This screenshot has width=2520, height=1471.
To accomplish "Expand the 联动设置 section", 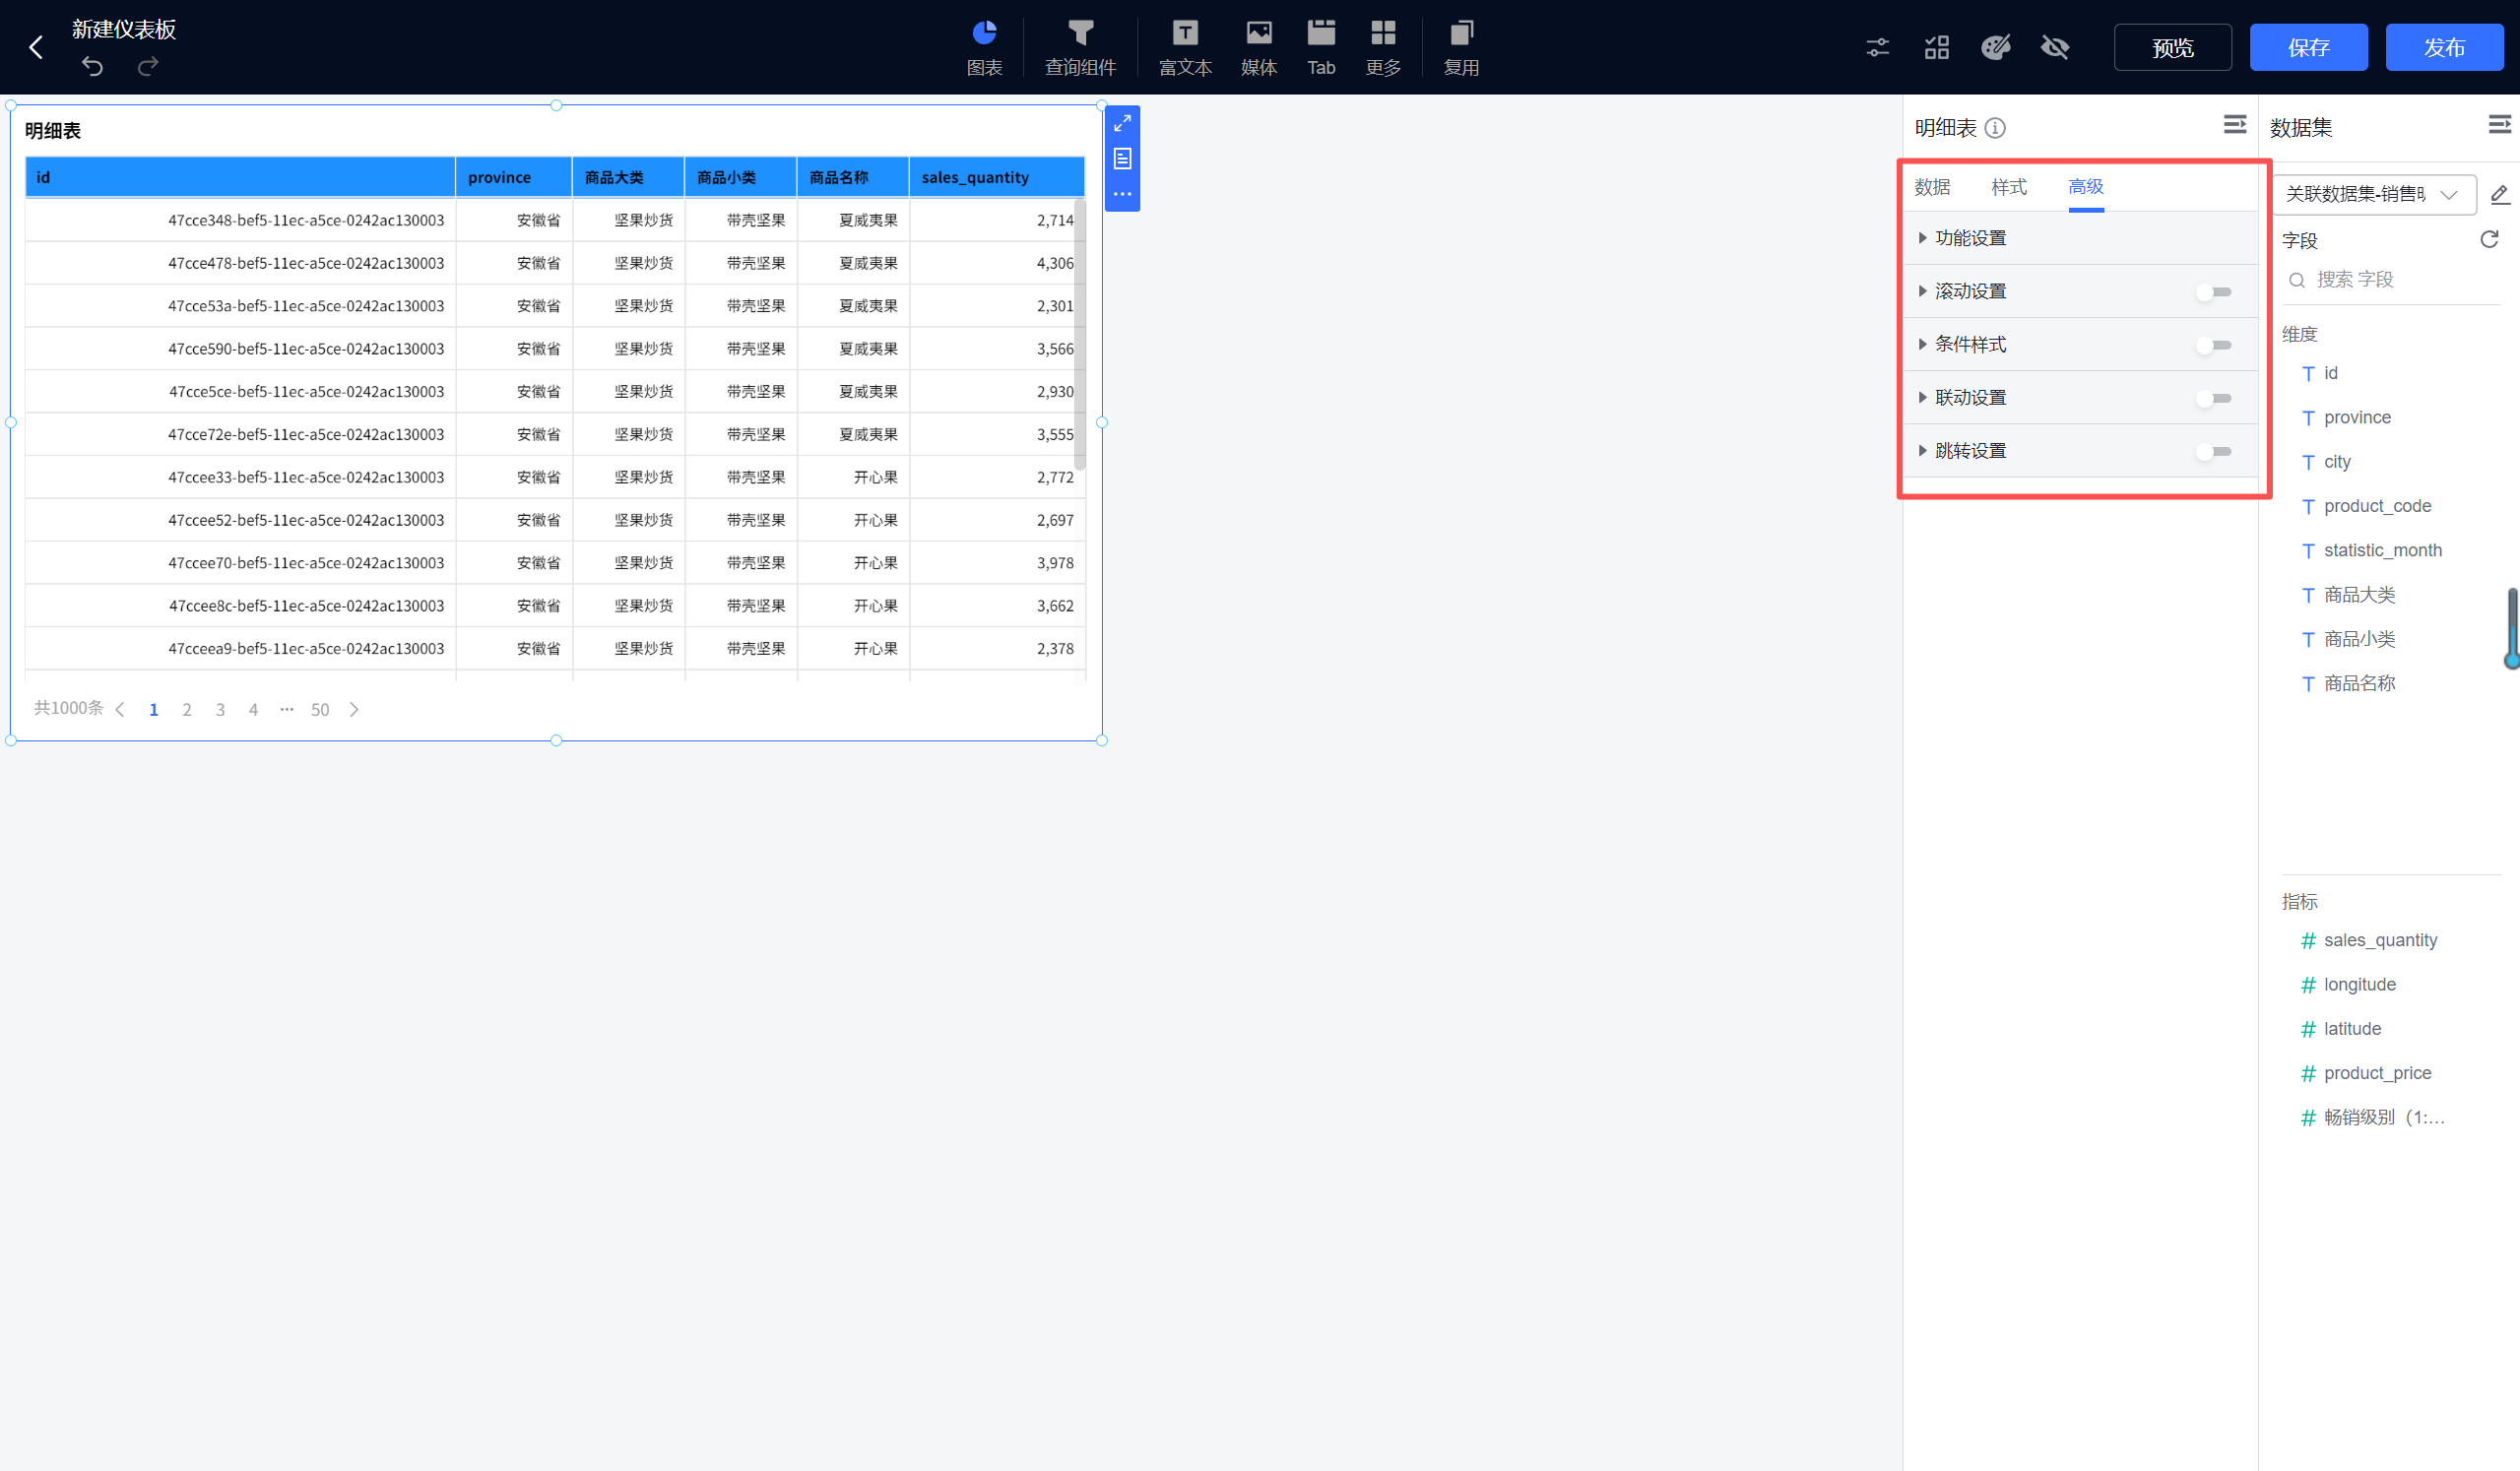I will [x=1969, y=398].
